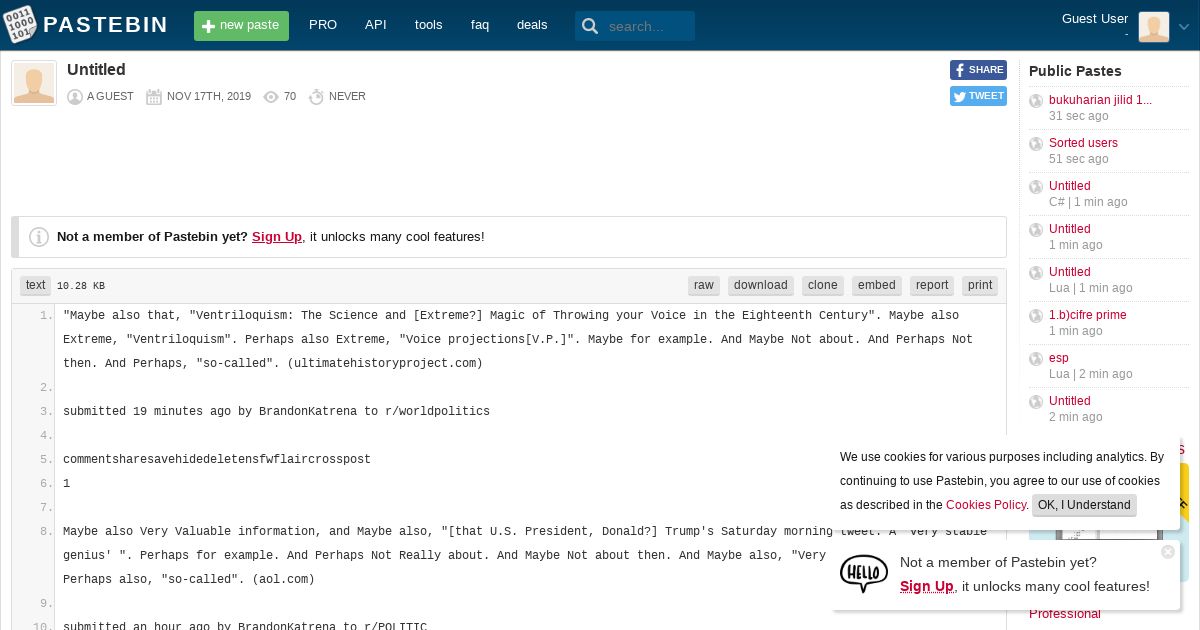Open bukuharian jilid 1... public paste
Viewport: 1200px width, 630px height.
click(x=1100, y=100)
